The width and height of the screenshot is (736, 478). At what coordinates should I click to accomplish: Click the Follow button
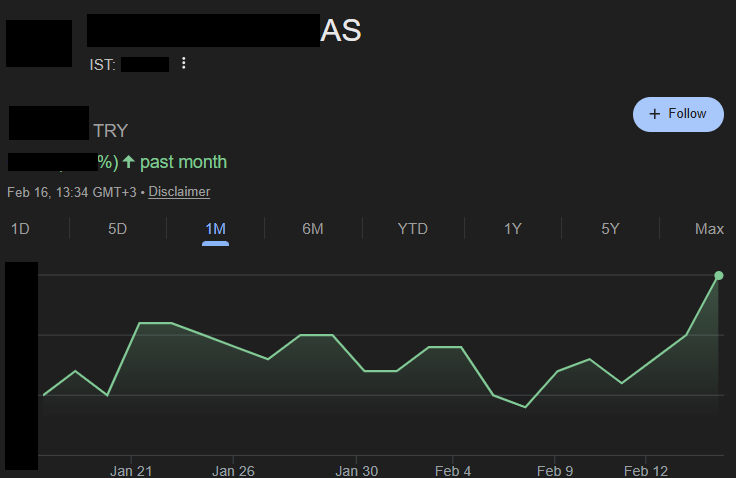[678, 114]
